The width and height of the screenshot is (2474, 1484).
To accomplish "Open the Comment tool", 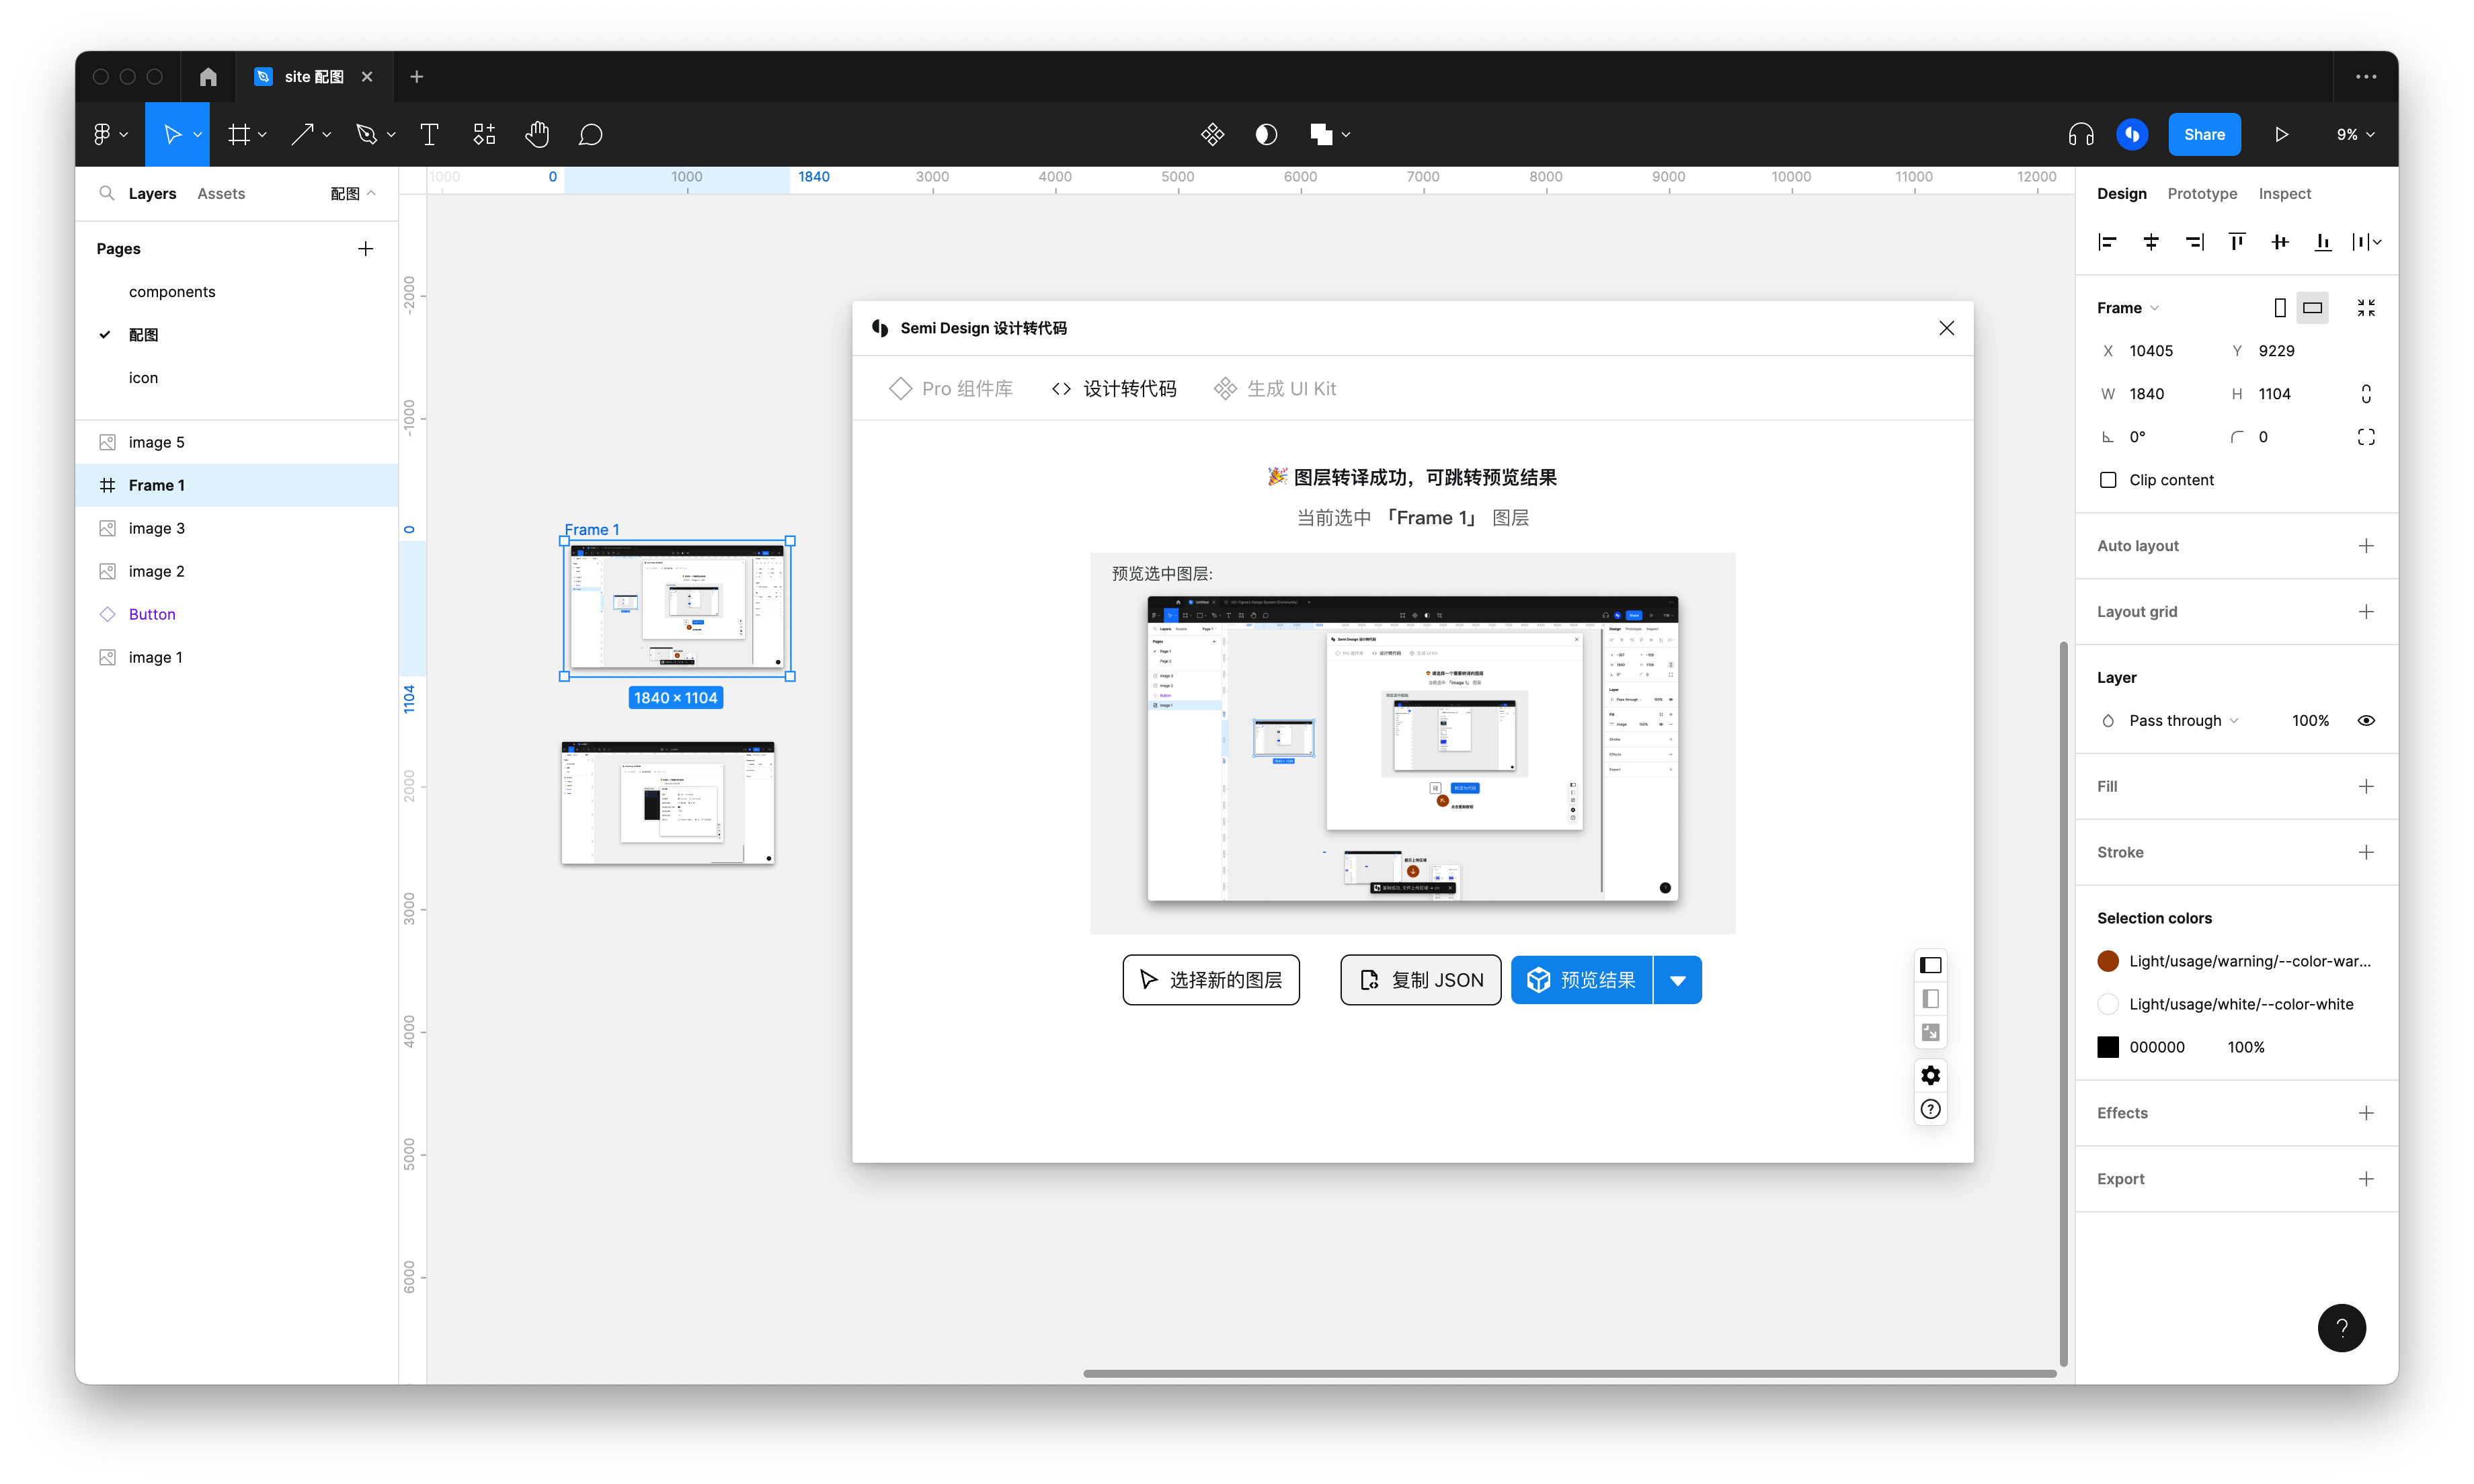I will pos(590,134).
